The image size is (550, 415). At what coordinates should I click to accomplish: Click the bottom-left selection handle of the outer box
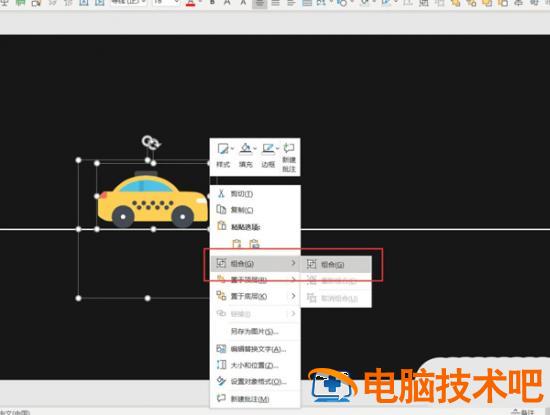click(78, 298)
